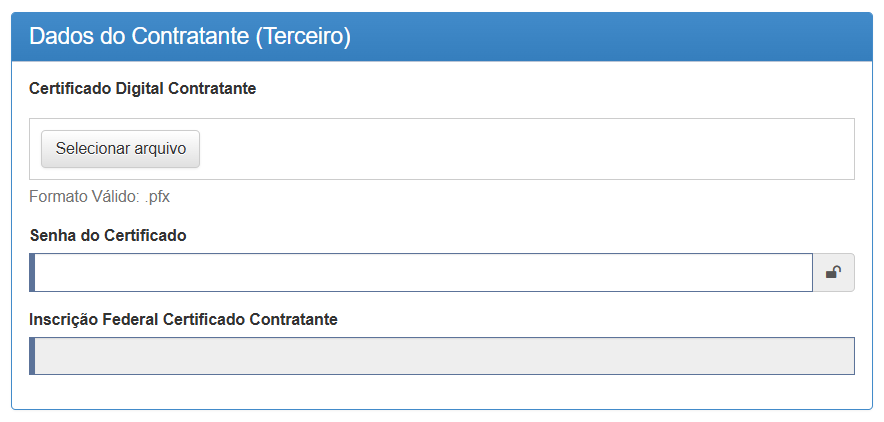Click the word Senha in the password label
This screenshot has height=422, width=884.
pos(52,236)
